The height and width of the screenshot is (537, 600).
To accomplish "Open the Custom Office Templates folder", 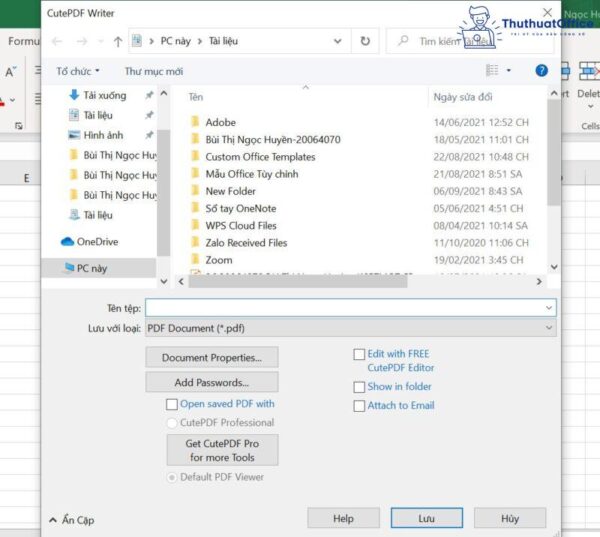I will tap(260, 157).
